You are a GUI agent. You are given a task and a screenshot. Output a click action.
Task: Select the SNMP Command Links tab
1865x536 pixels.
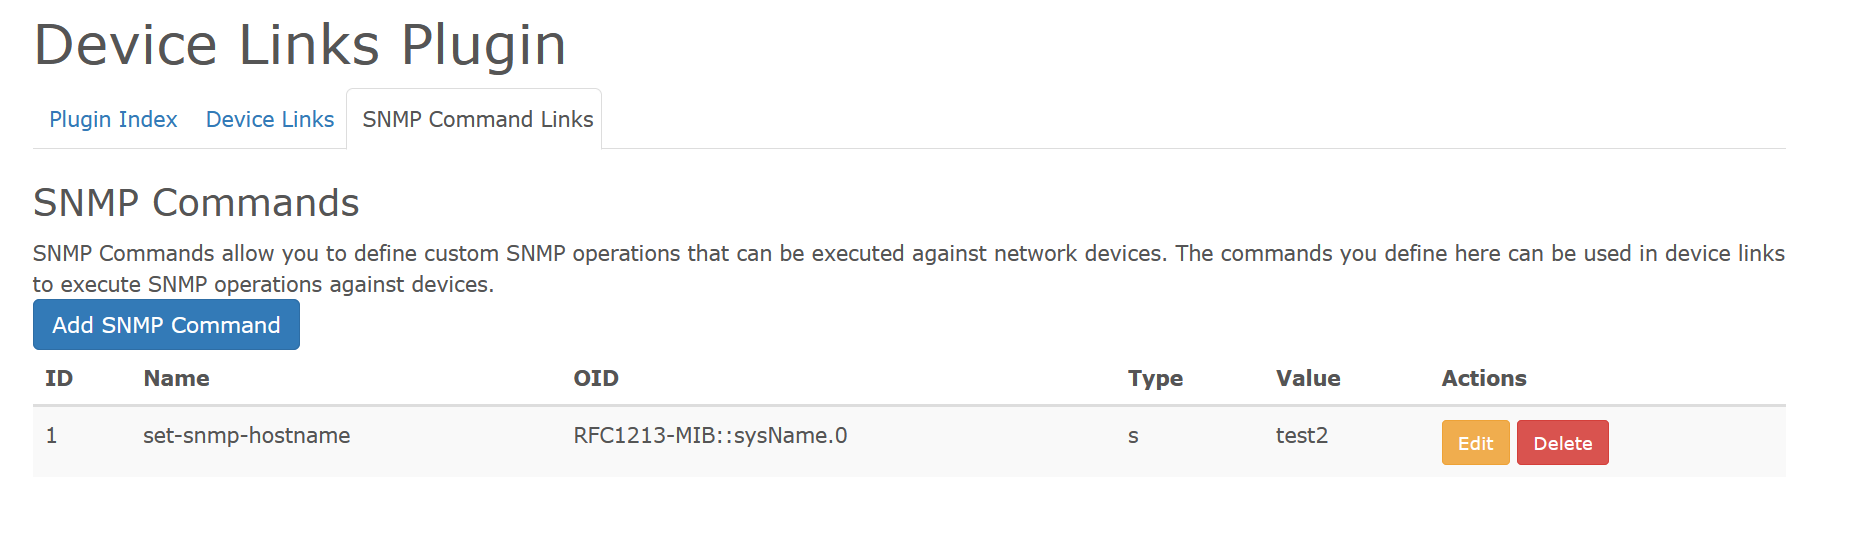[477, 120]
